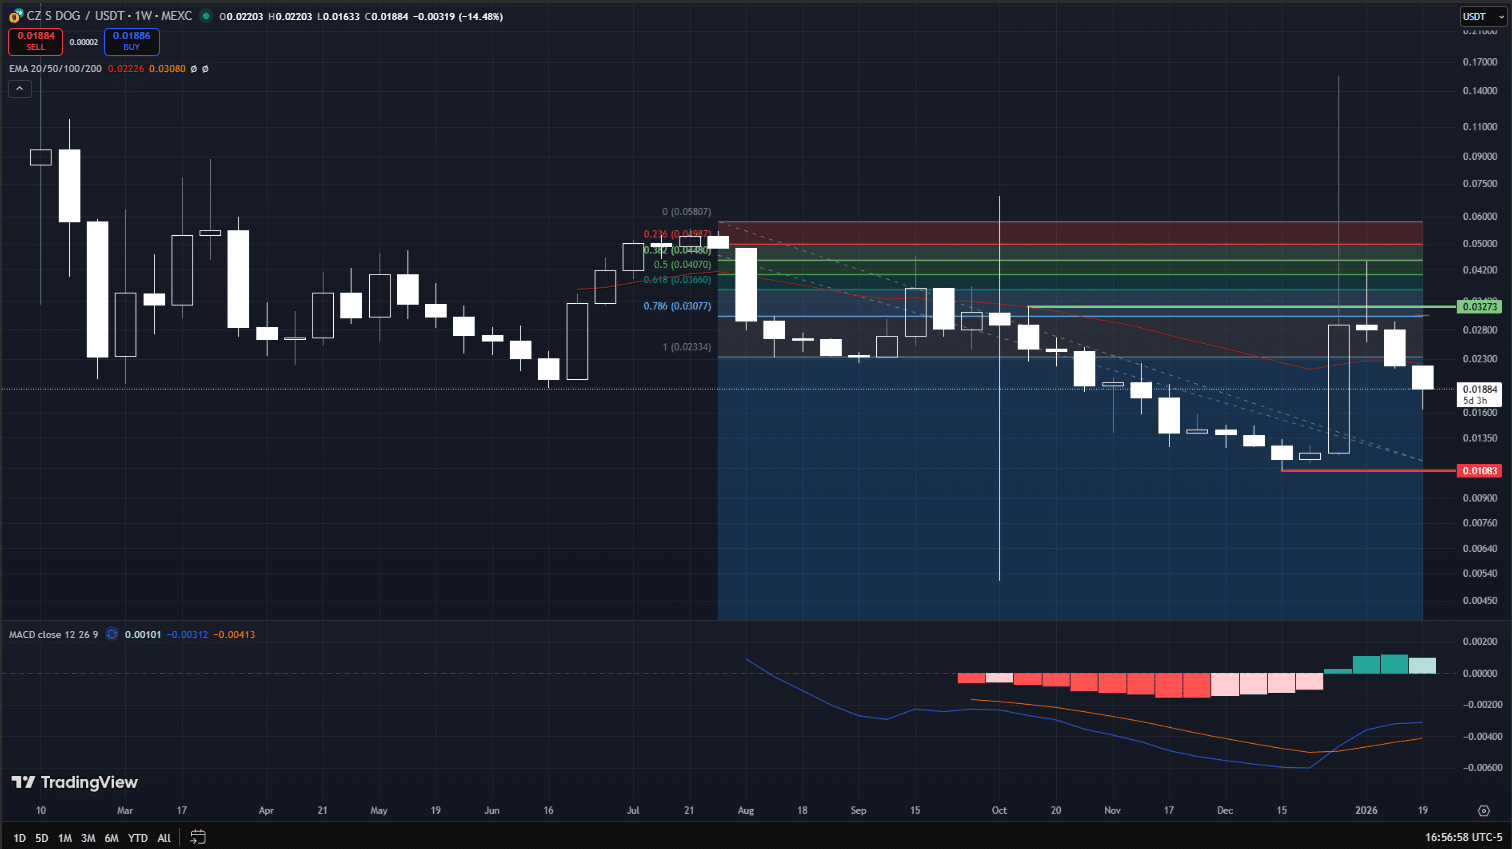
Task: Click the Fibonacci 0.786 (0.03077) level label
Action: [x=677, y=306]
